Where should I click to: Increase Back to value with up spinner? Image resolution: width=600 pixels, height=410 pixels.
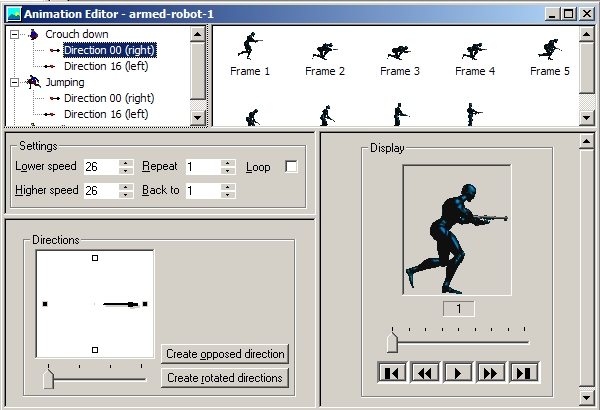coord(228,187)
